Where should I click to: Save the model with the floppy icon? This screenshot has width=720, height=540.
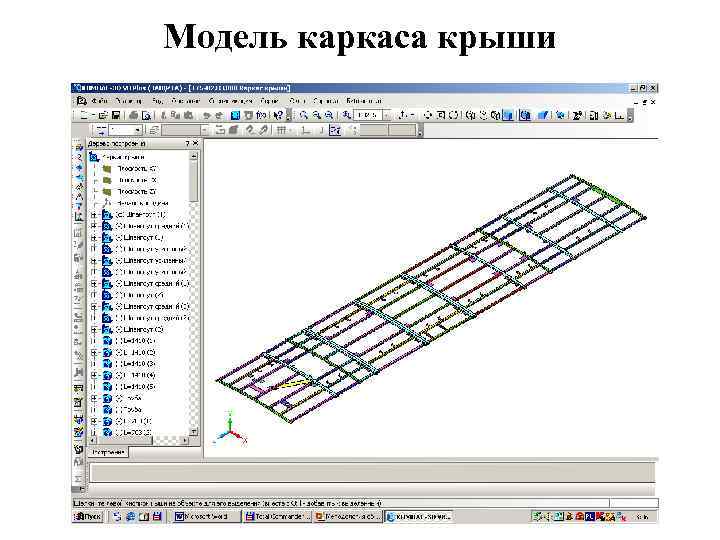pos(116,115)
